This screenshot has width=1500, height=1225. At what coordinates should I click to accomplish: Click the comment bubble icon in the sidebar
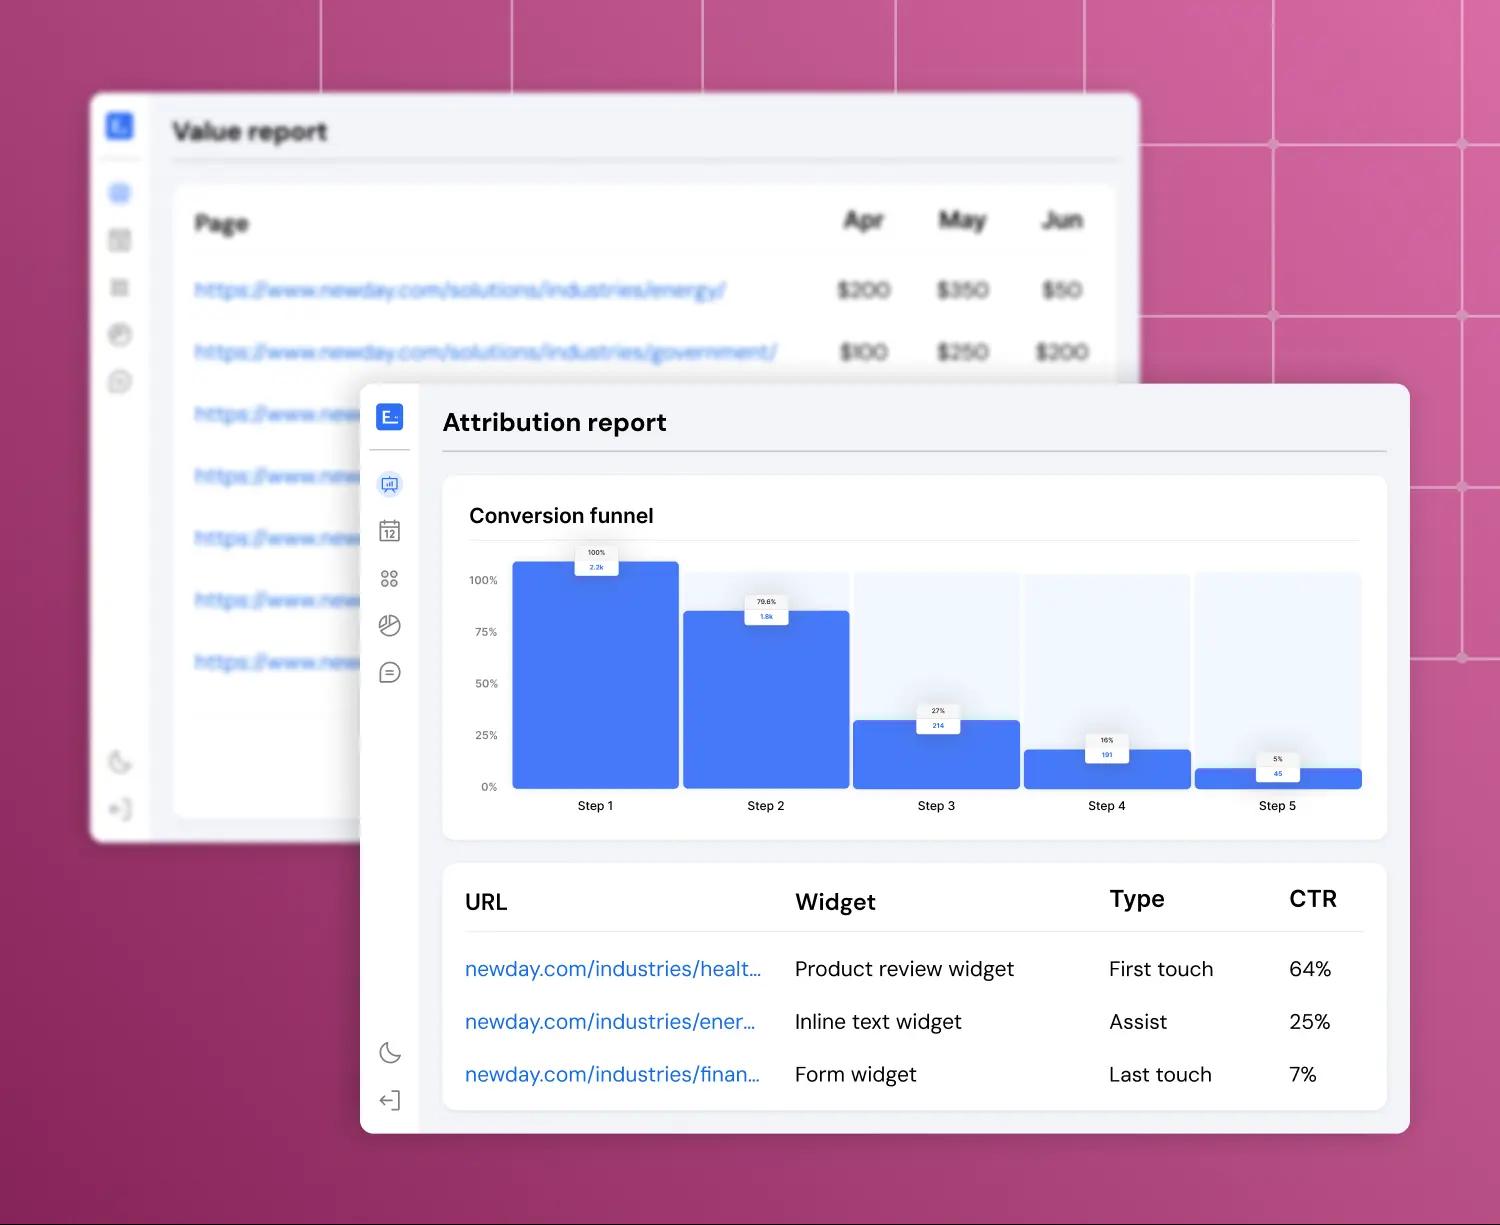click(x=390, y=672)
